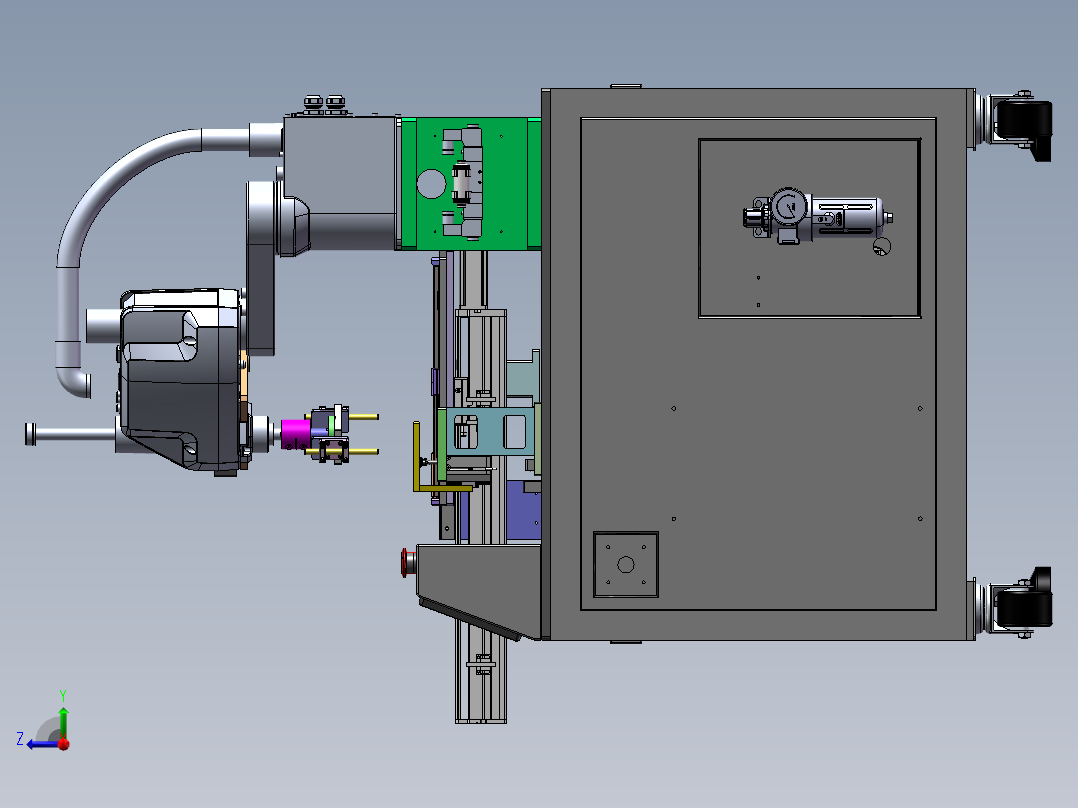
Task: Click the red origin ball of the triad
Action: click(x=64, y=744)
